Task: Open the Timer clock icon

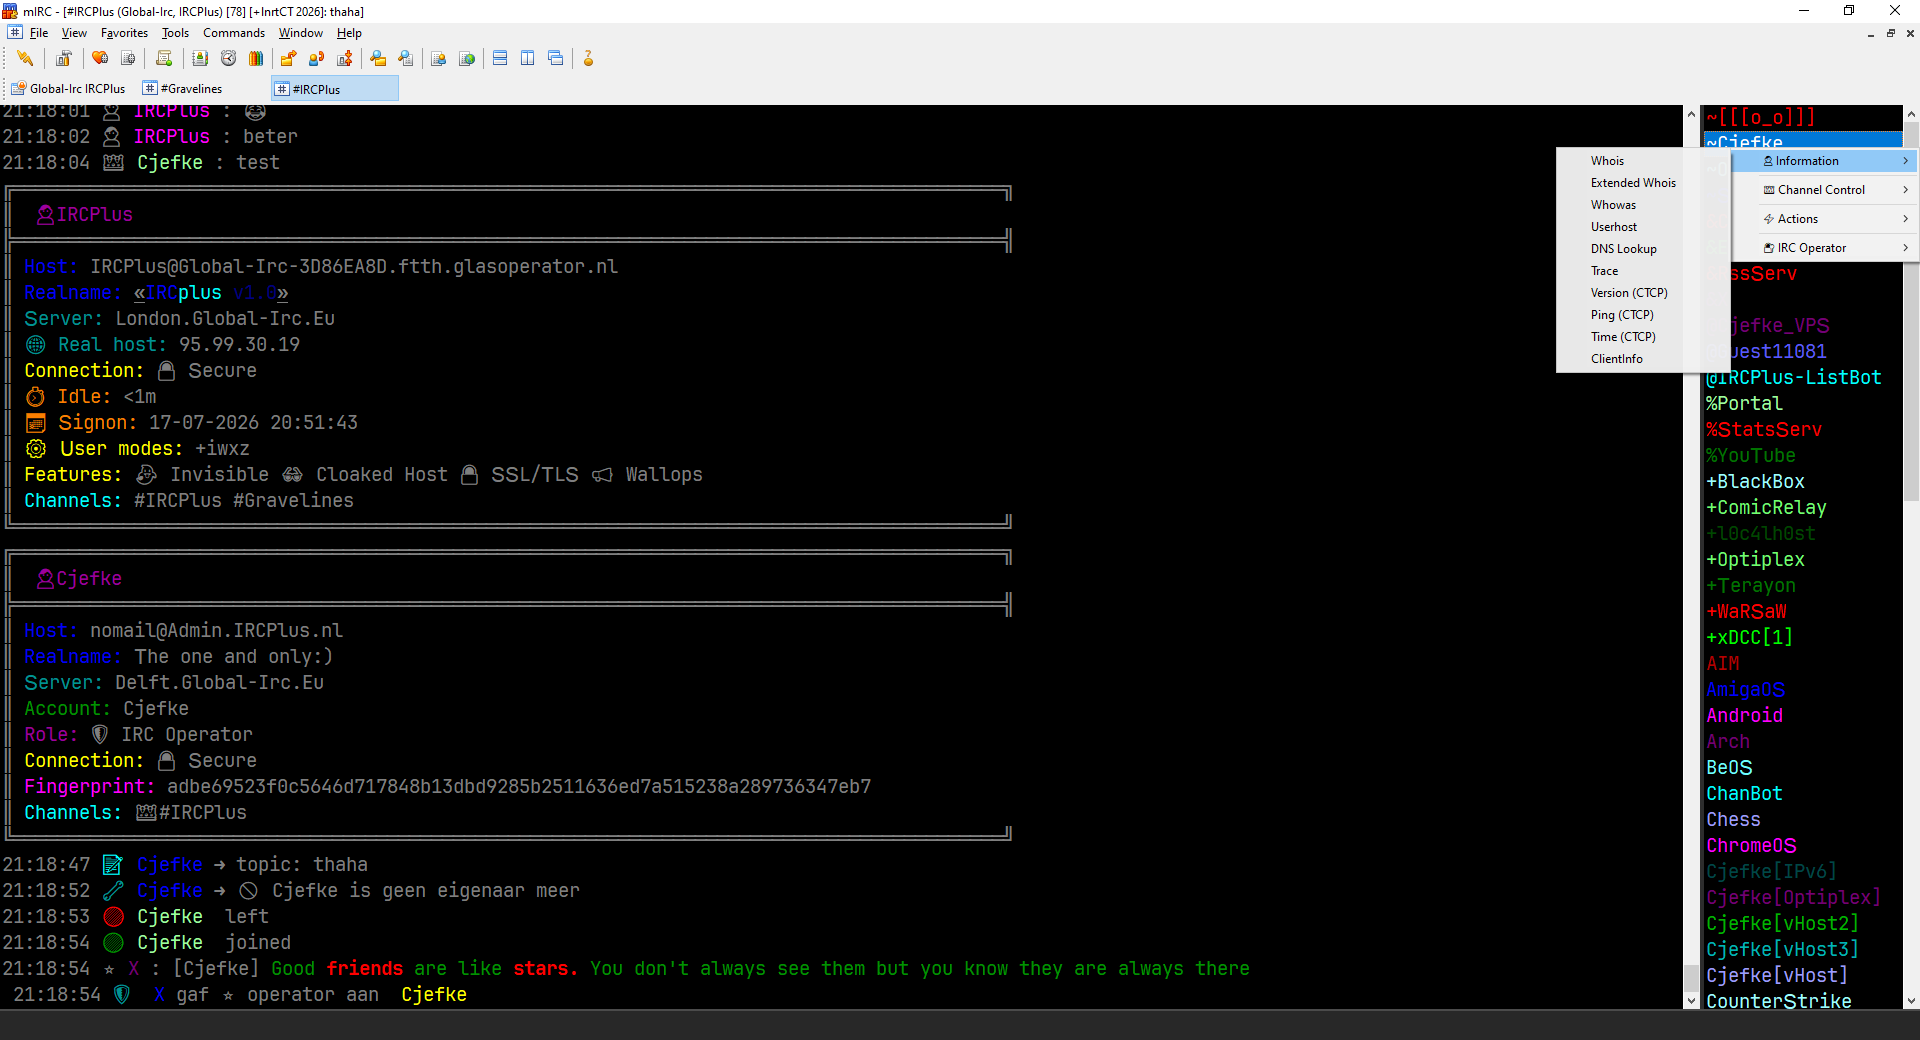Action: pos(228,58)
